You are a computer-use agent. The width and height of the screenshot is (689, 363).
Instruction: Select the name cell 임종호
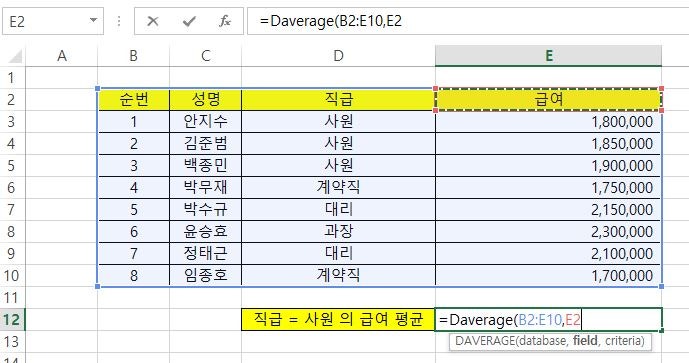coord(205,276)
